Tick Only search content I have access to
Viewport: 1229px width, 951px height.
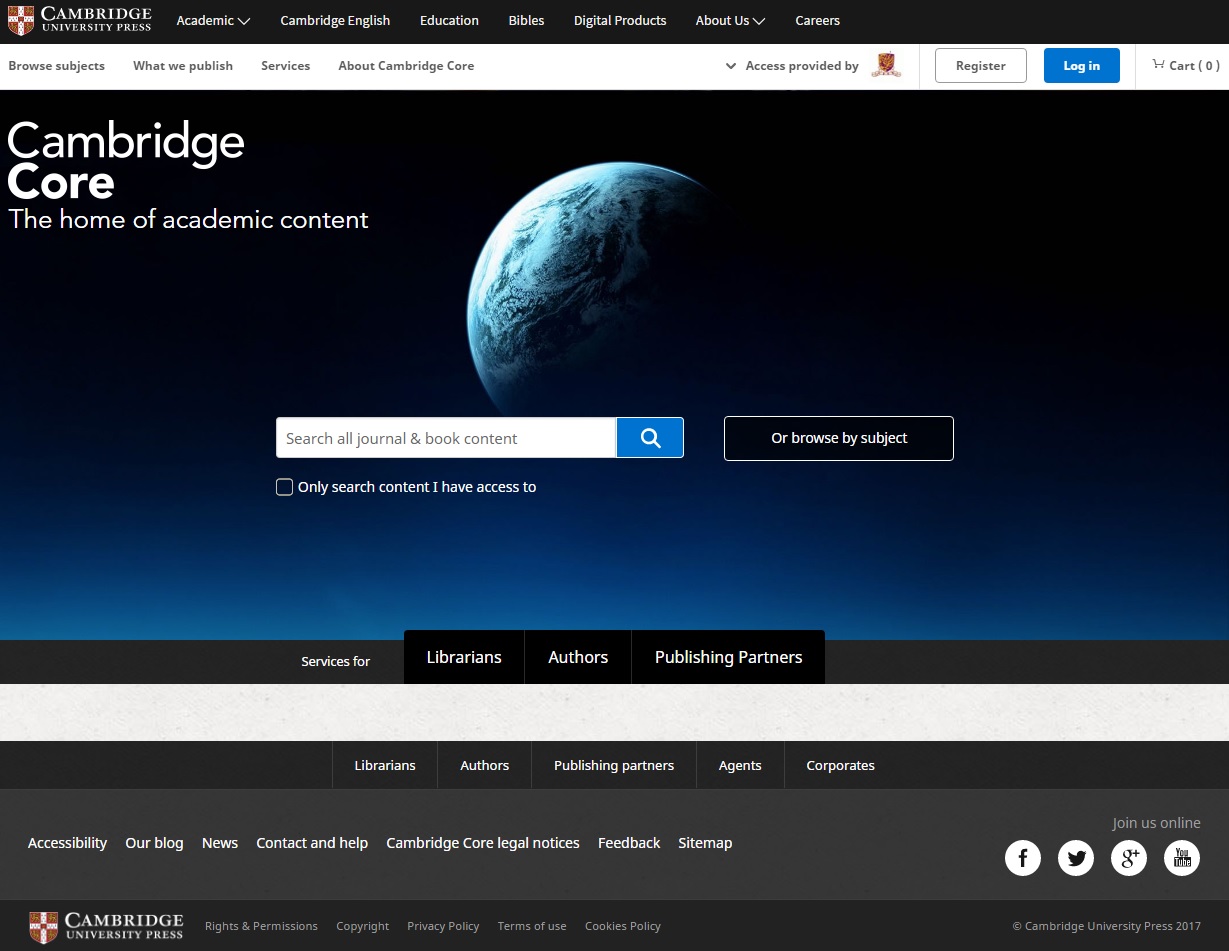(285, 487)
